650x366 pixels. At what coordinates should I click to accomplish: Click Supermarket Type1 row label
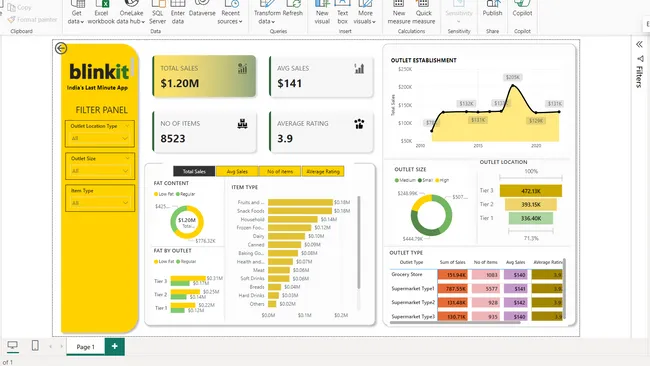tap(413, 288)
